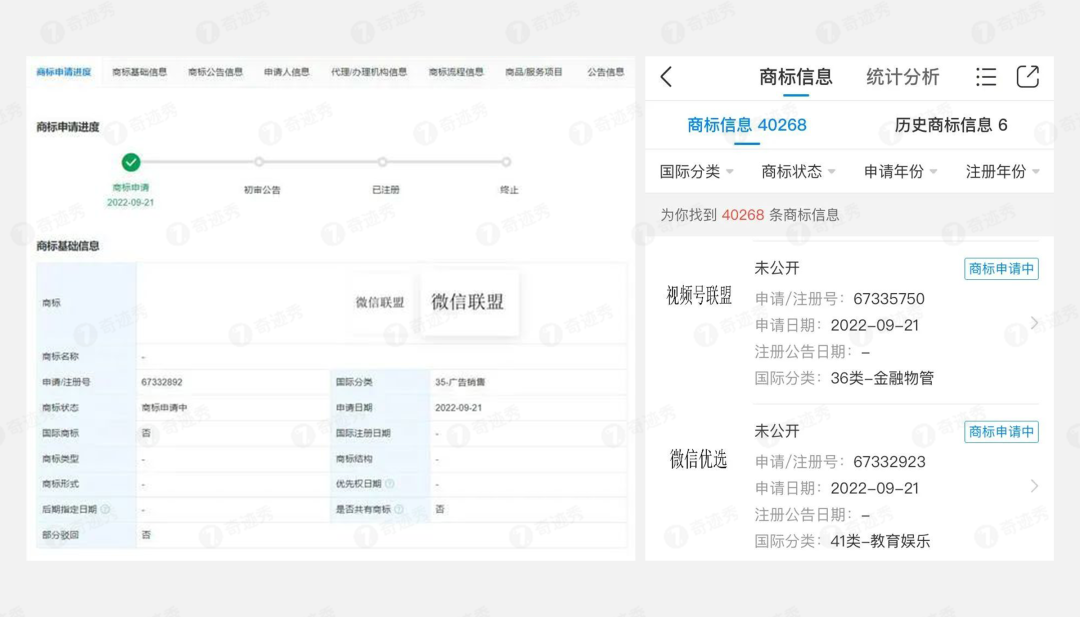The height and width of the screenshot is (617, 1080).
Task: Select the 历史商标信息 6 sub-tab
Action: 951,125
